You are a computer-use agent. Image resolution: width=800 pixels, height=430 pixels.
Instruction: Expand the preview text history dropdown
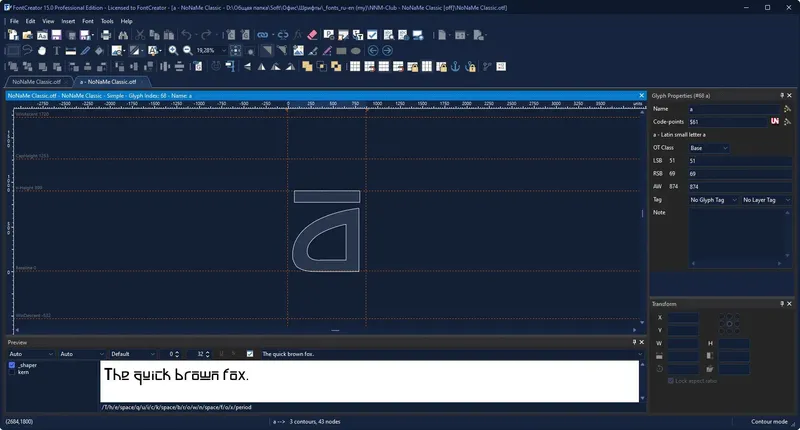pyautogui.click(x=640, y=354)
